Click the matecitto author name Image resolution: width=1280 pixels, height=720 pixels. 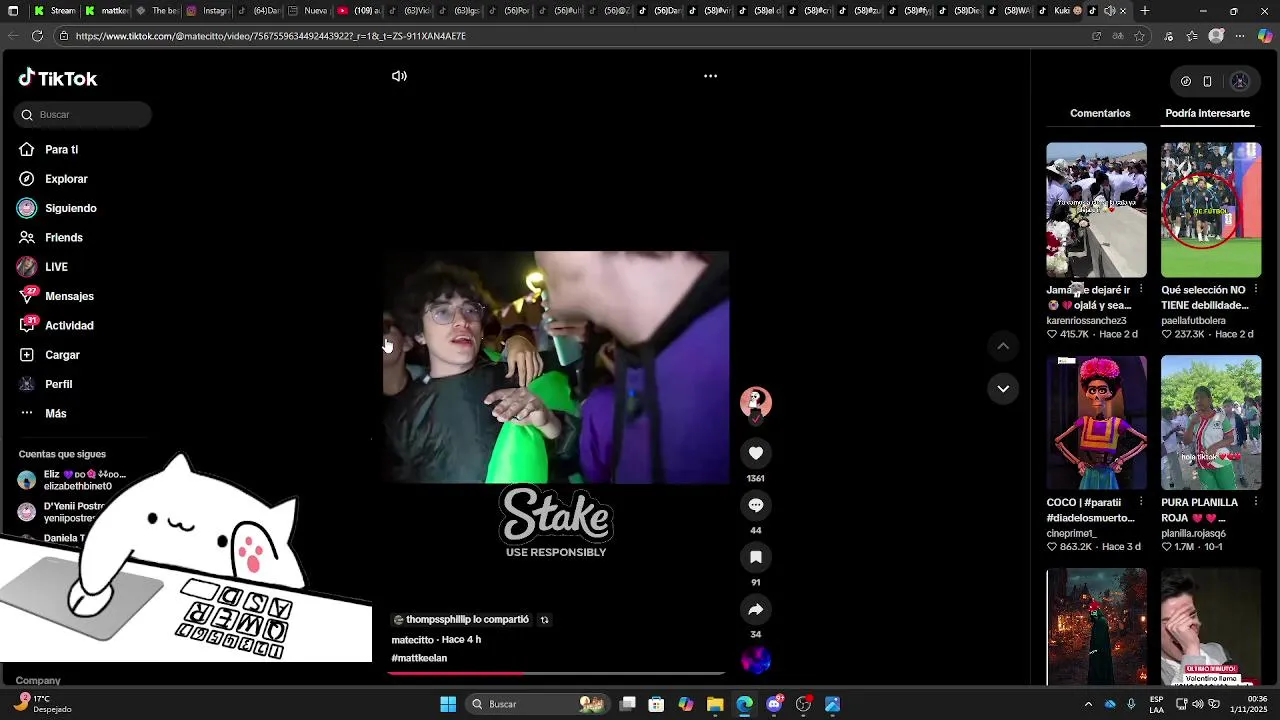point(412,639)
